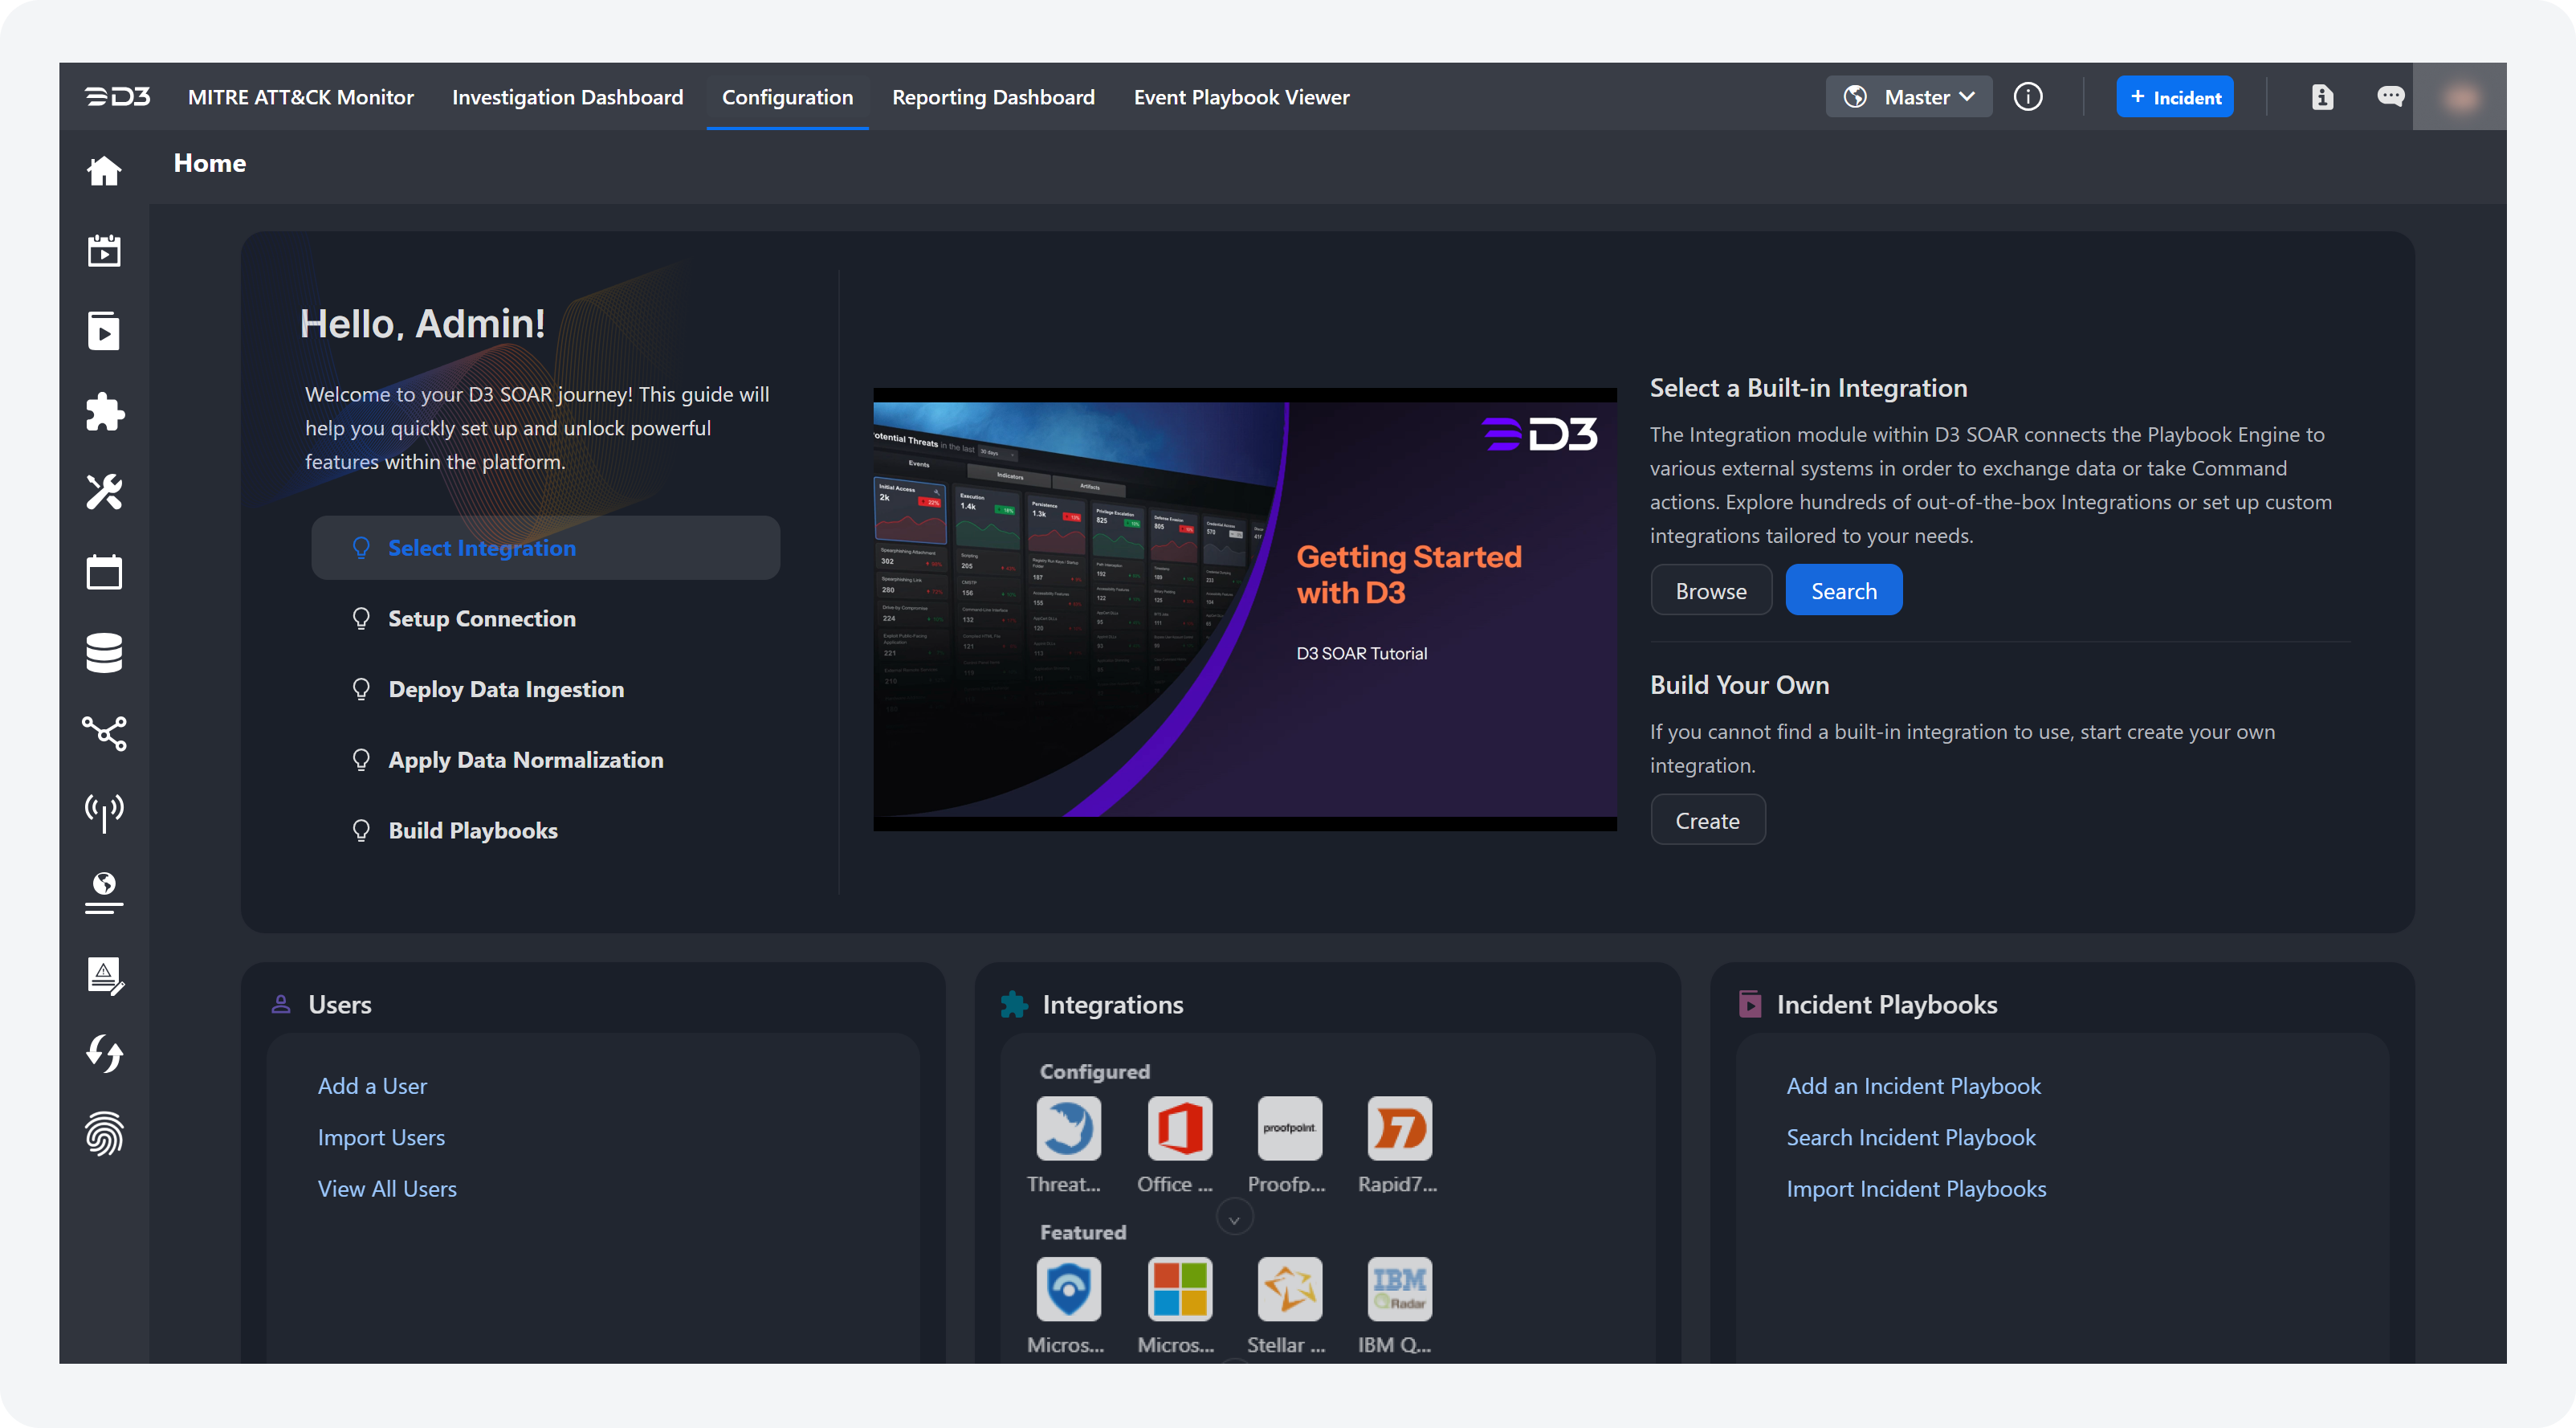The height and width of the screenshot is (1428, 2576).
Task: Expand the Master site dropdown
Action: [1909, 97]
